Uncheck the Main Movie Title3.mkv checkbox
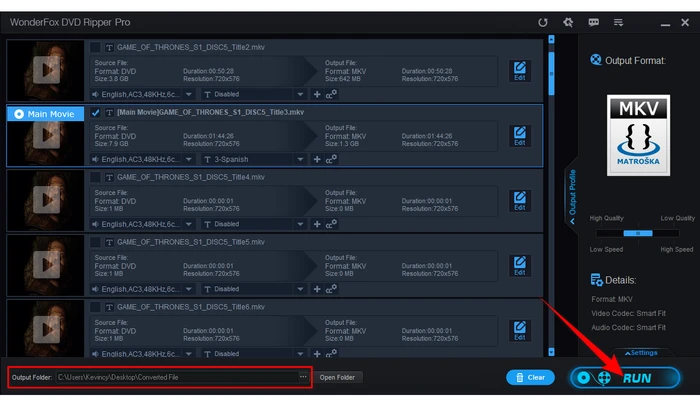 (x=95, y=112)
